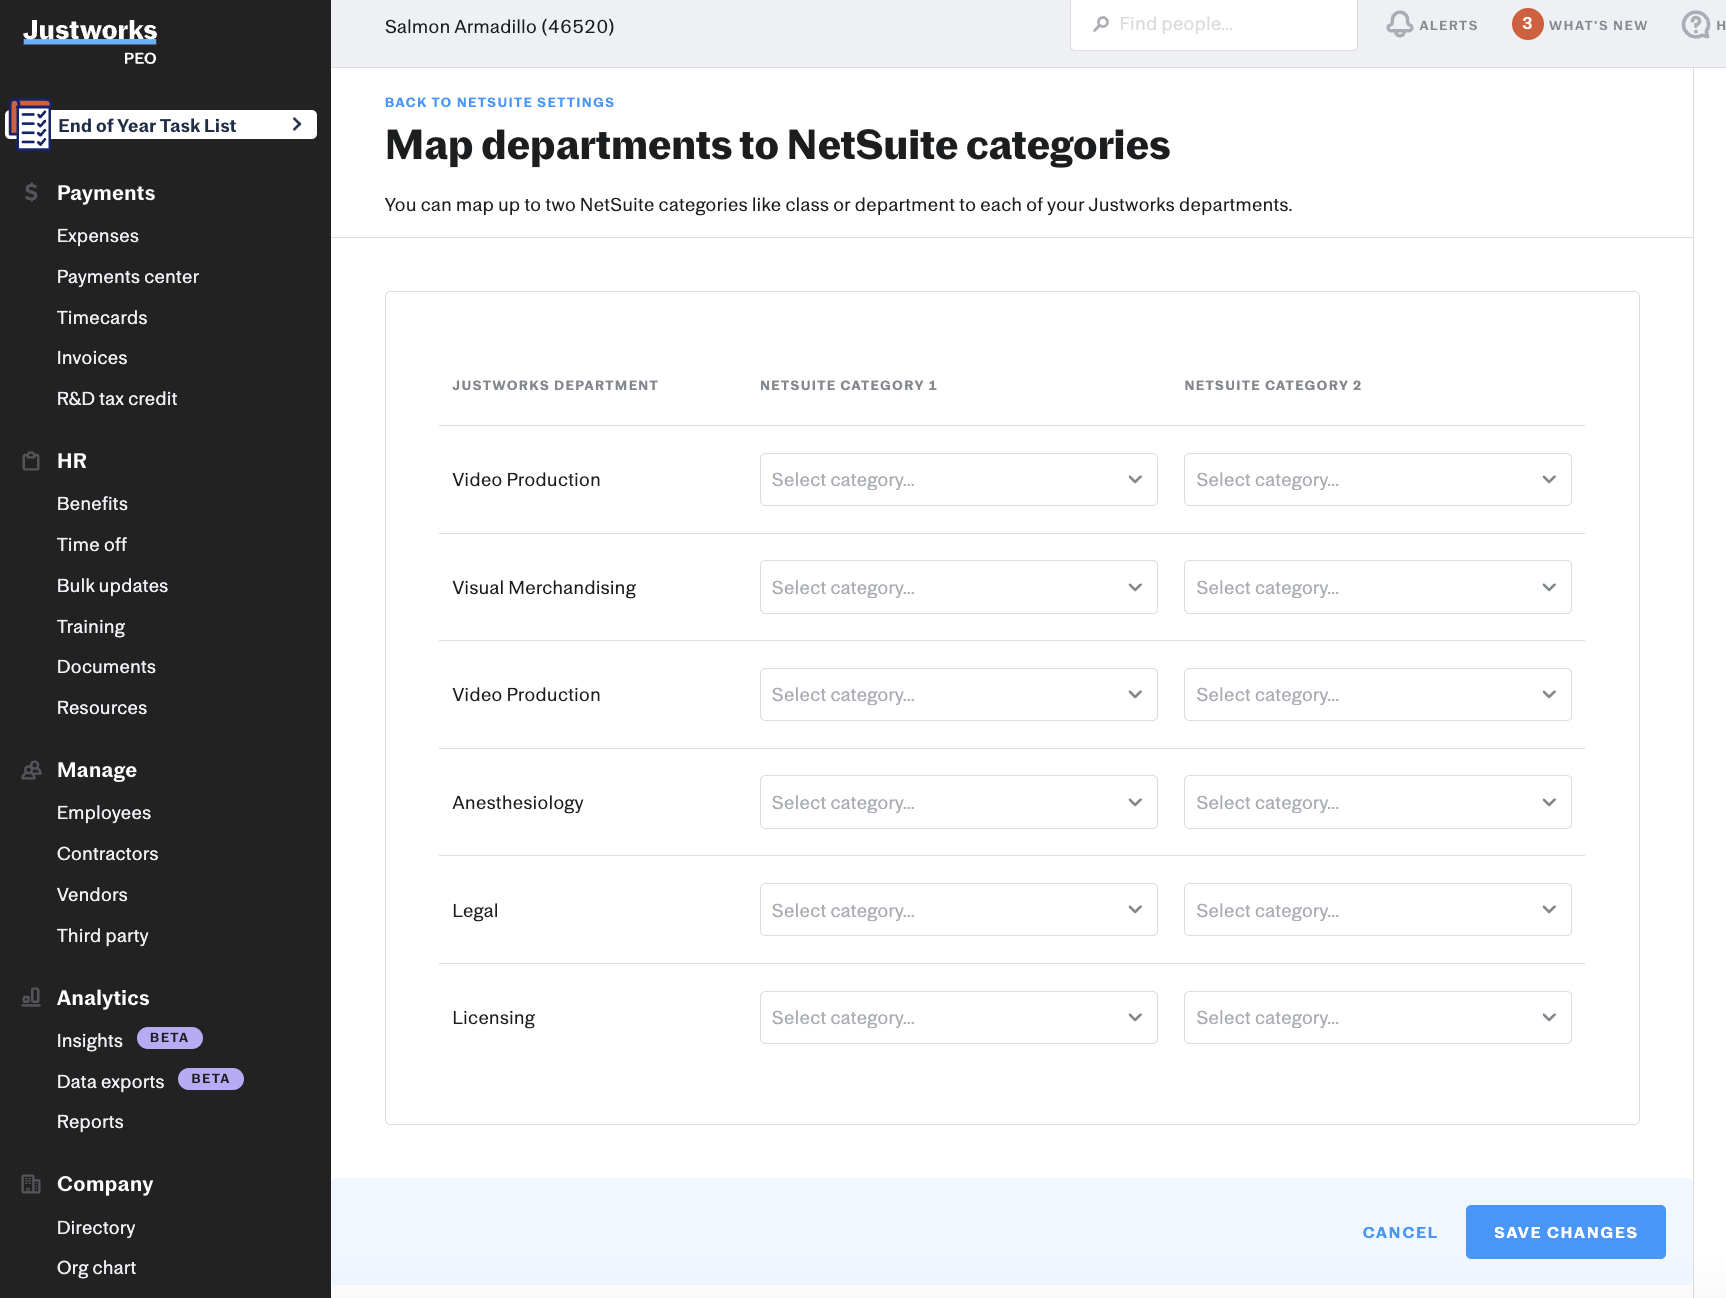Image resolution: width=1726 pixels, height=1298 pixels.
Task: Open category 2 dropdown for Visual Merchandising
Action: [x=1377, y=587]
